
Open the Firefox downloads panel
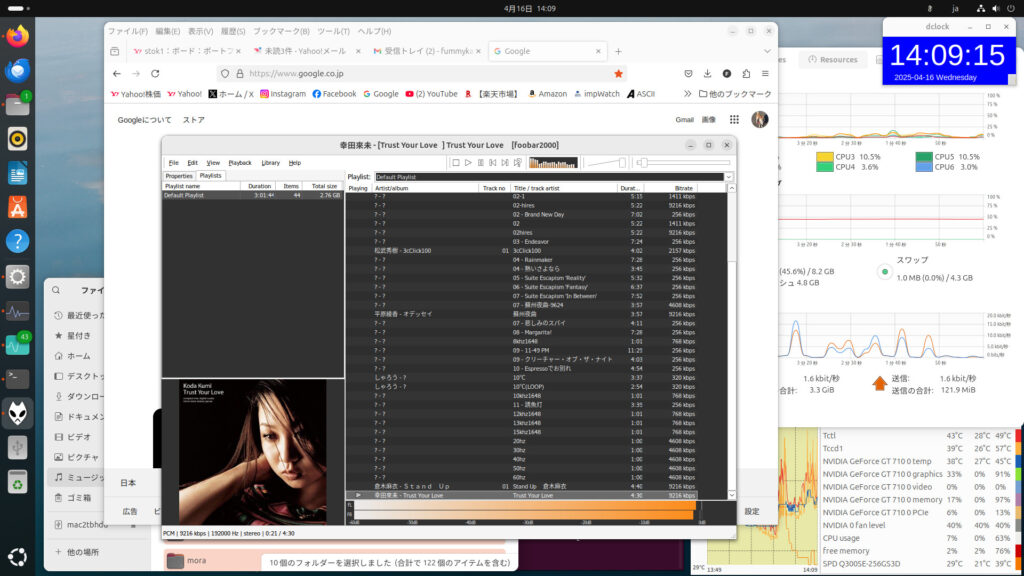point(708,73)
